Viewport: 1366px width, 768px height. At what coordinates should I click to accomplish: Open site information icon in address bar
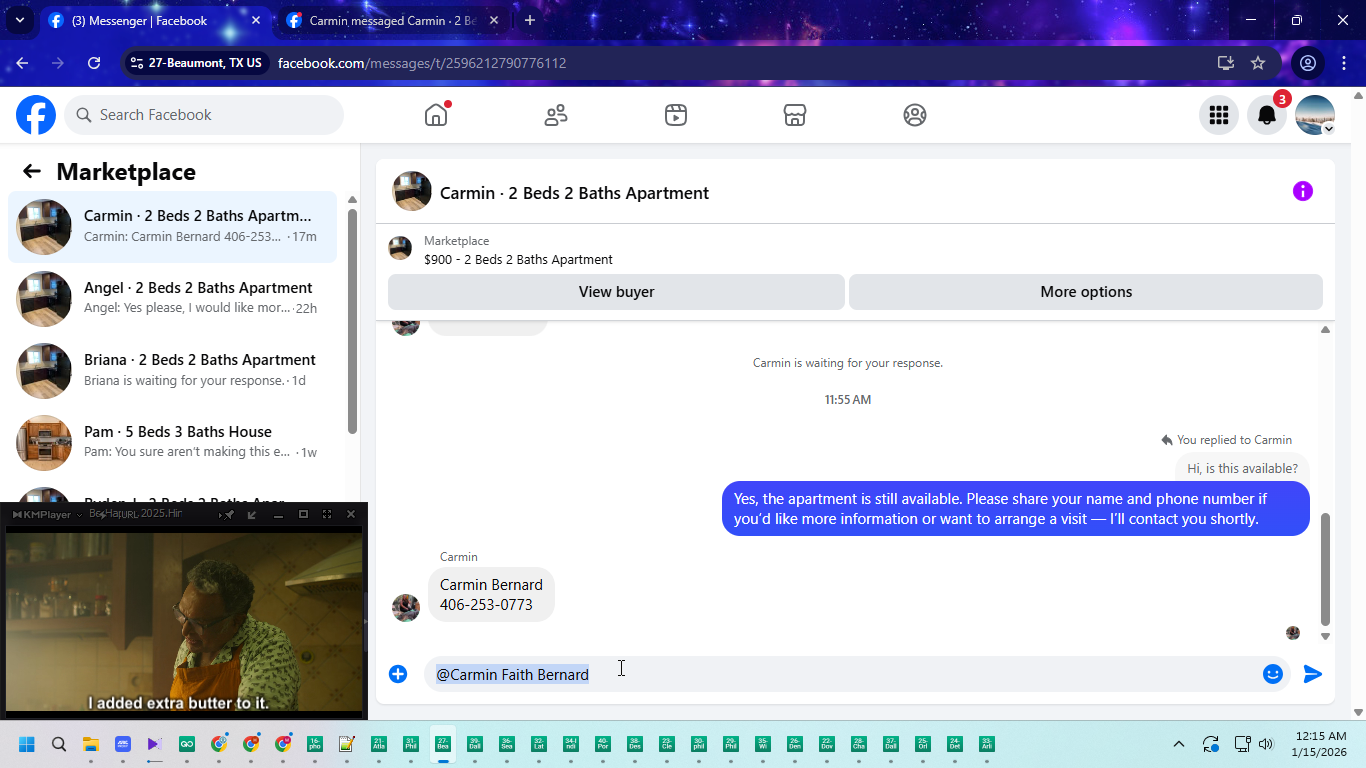[x=137, y=63]
